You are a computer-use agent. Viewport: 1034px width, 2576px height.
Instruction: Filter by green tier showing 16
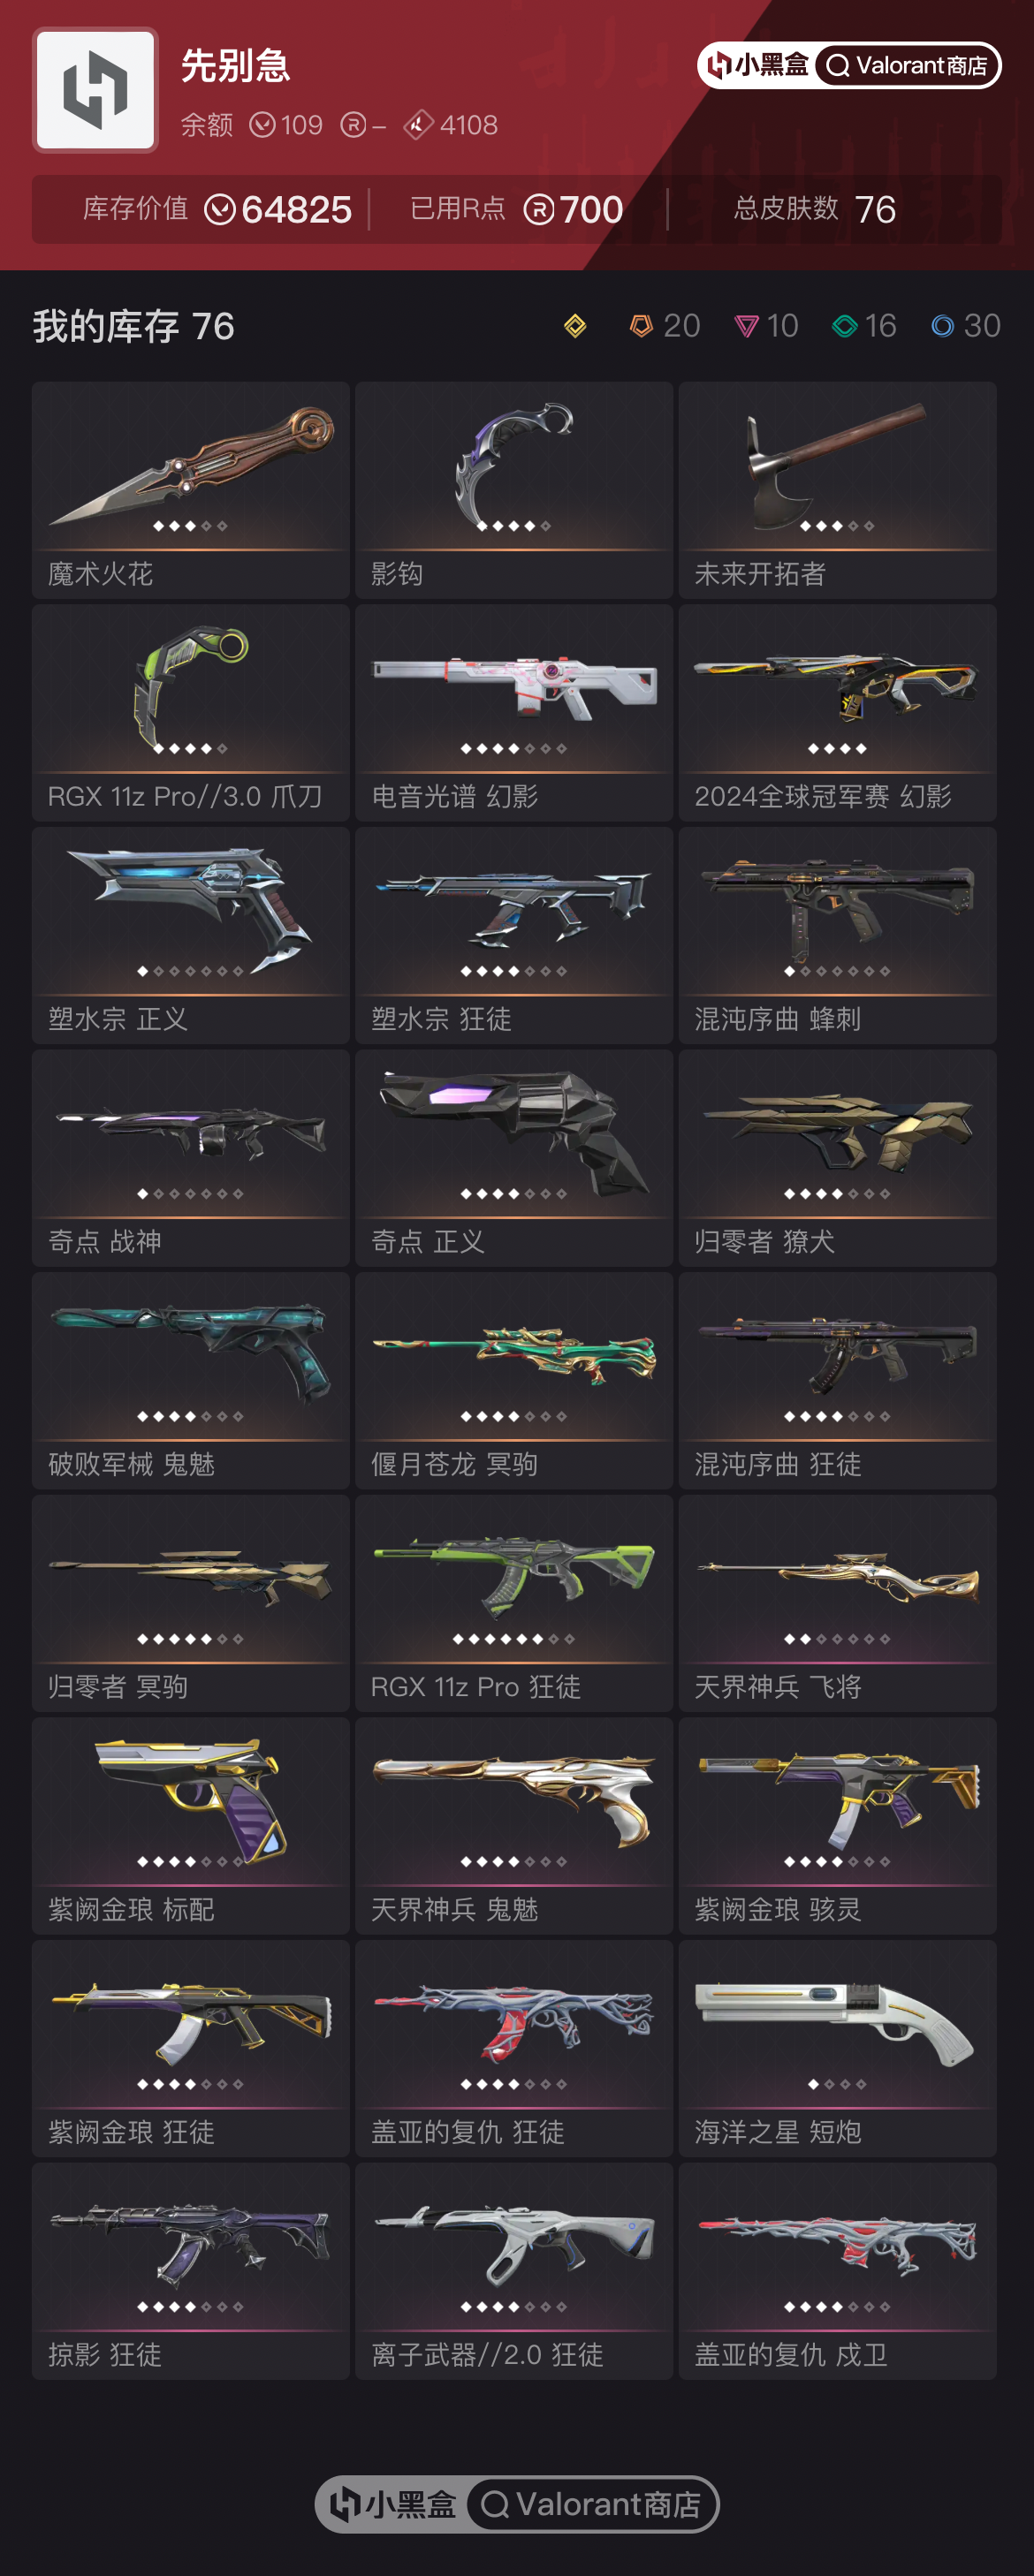point(864,326)
